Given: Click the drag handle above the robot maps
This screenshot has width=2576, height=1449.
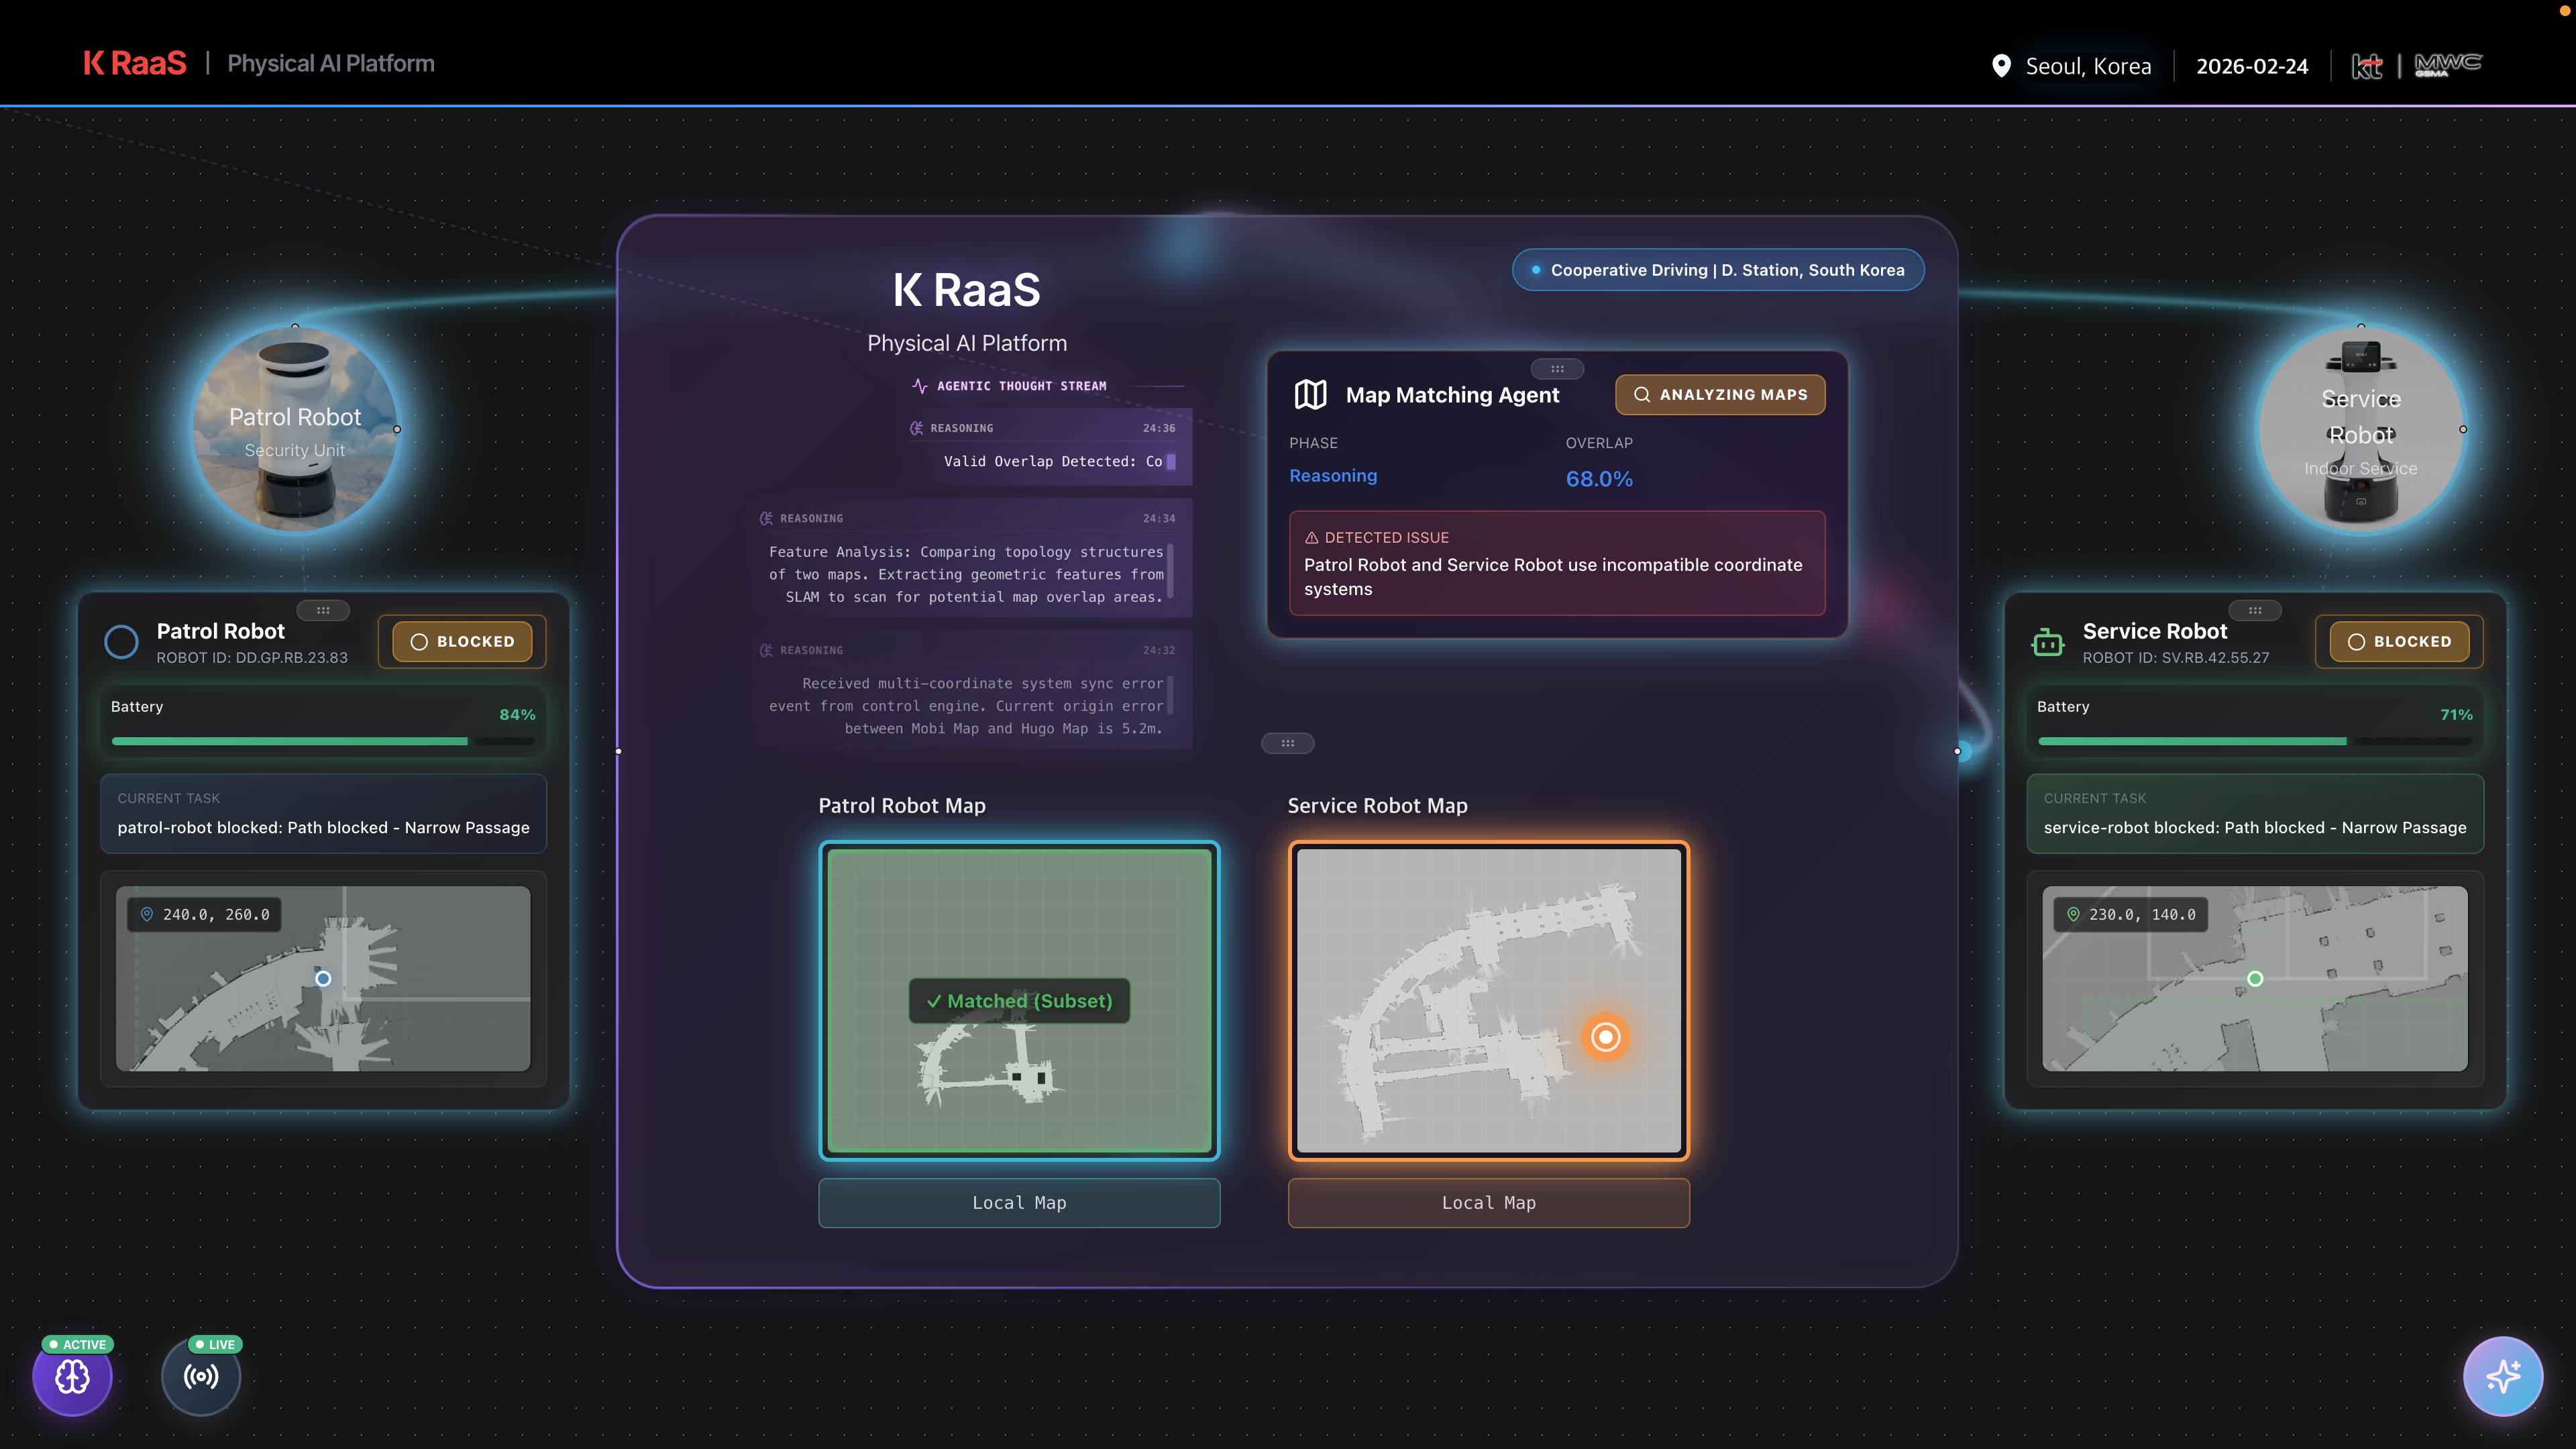Looking at the screenshot, I should tap(1288, 743).
